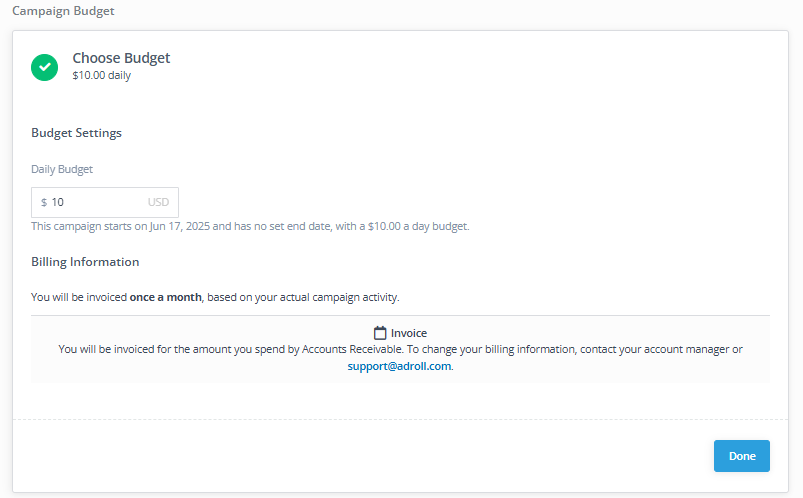Click the Campaign Budget section title
Screen dimensions: 803x498
click(x=62, y=11)
